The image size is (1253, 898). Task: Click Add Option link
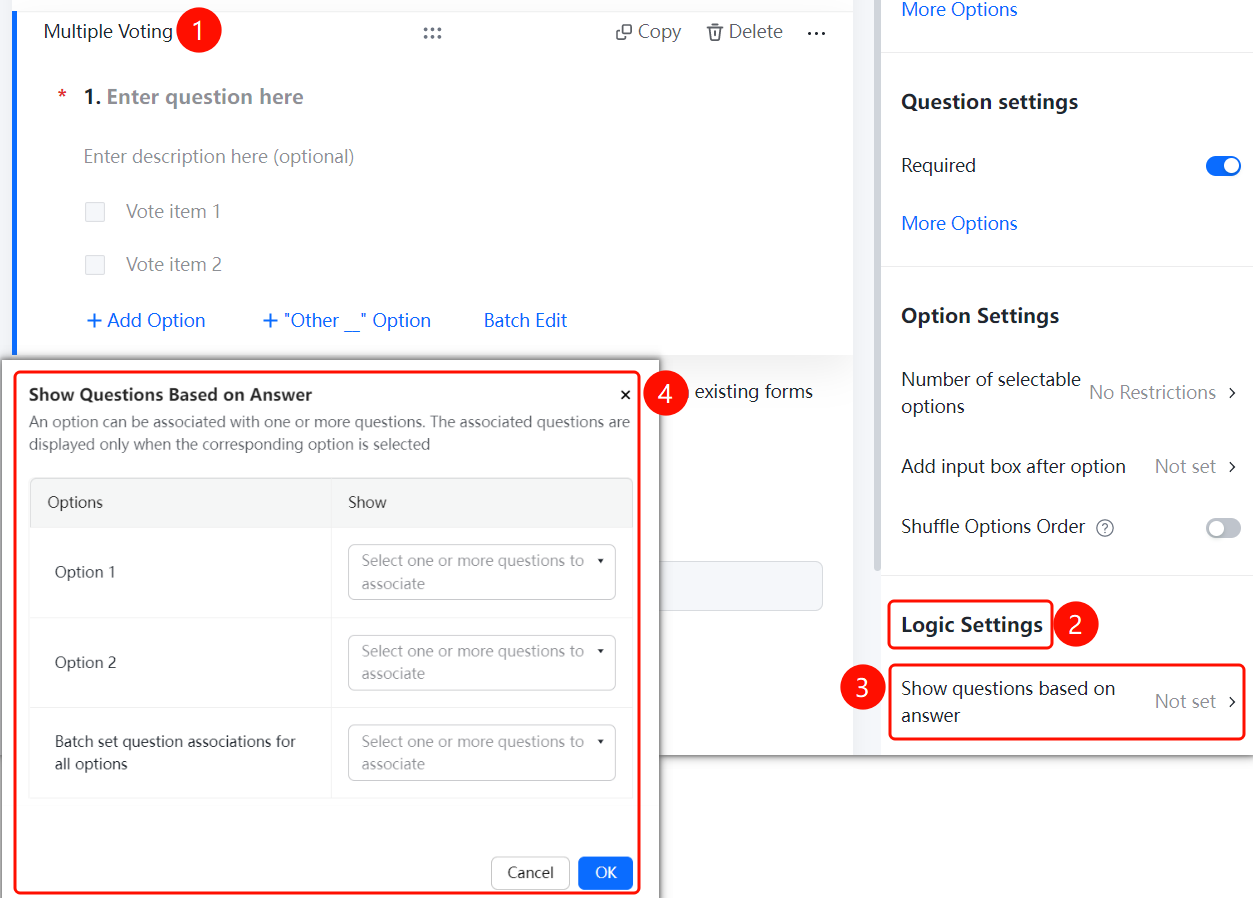[146, 321]
